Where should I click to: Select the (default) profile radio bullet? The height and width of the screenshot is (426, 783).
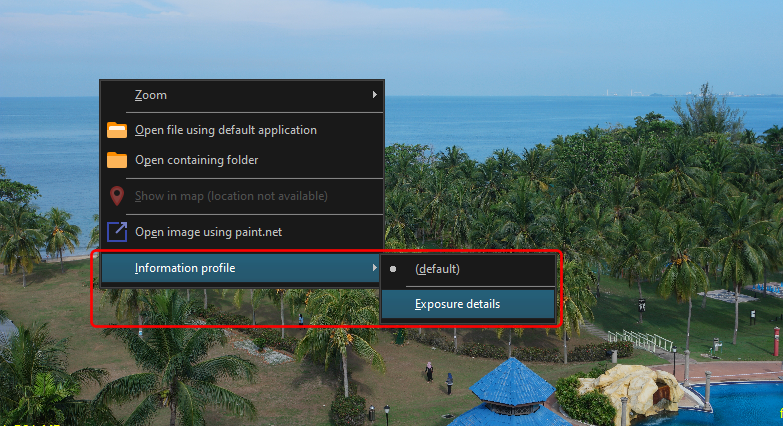coord(393,269)
